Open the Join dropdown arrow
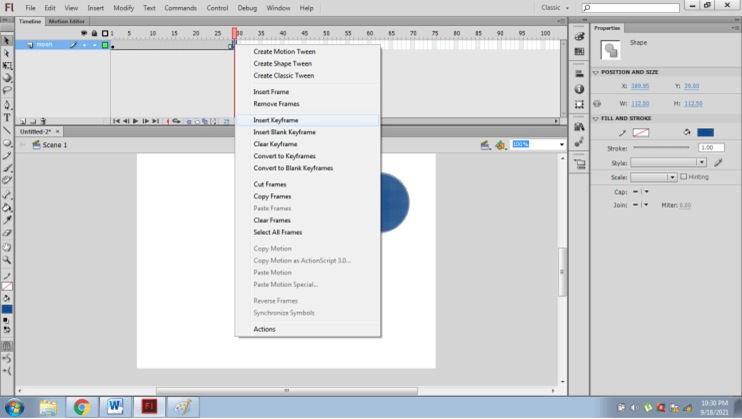The height and width of the screenshot is (419, 742). click(x=646, y=205)
